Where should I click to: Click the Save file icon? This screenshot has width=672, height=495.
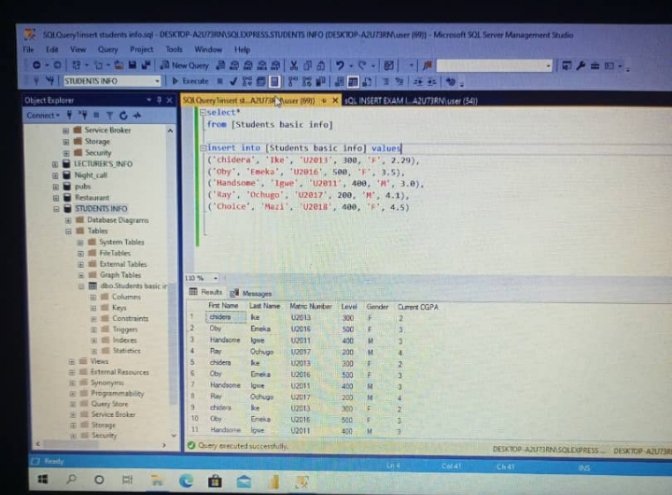133,65
